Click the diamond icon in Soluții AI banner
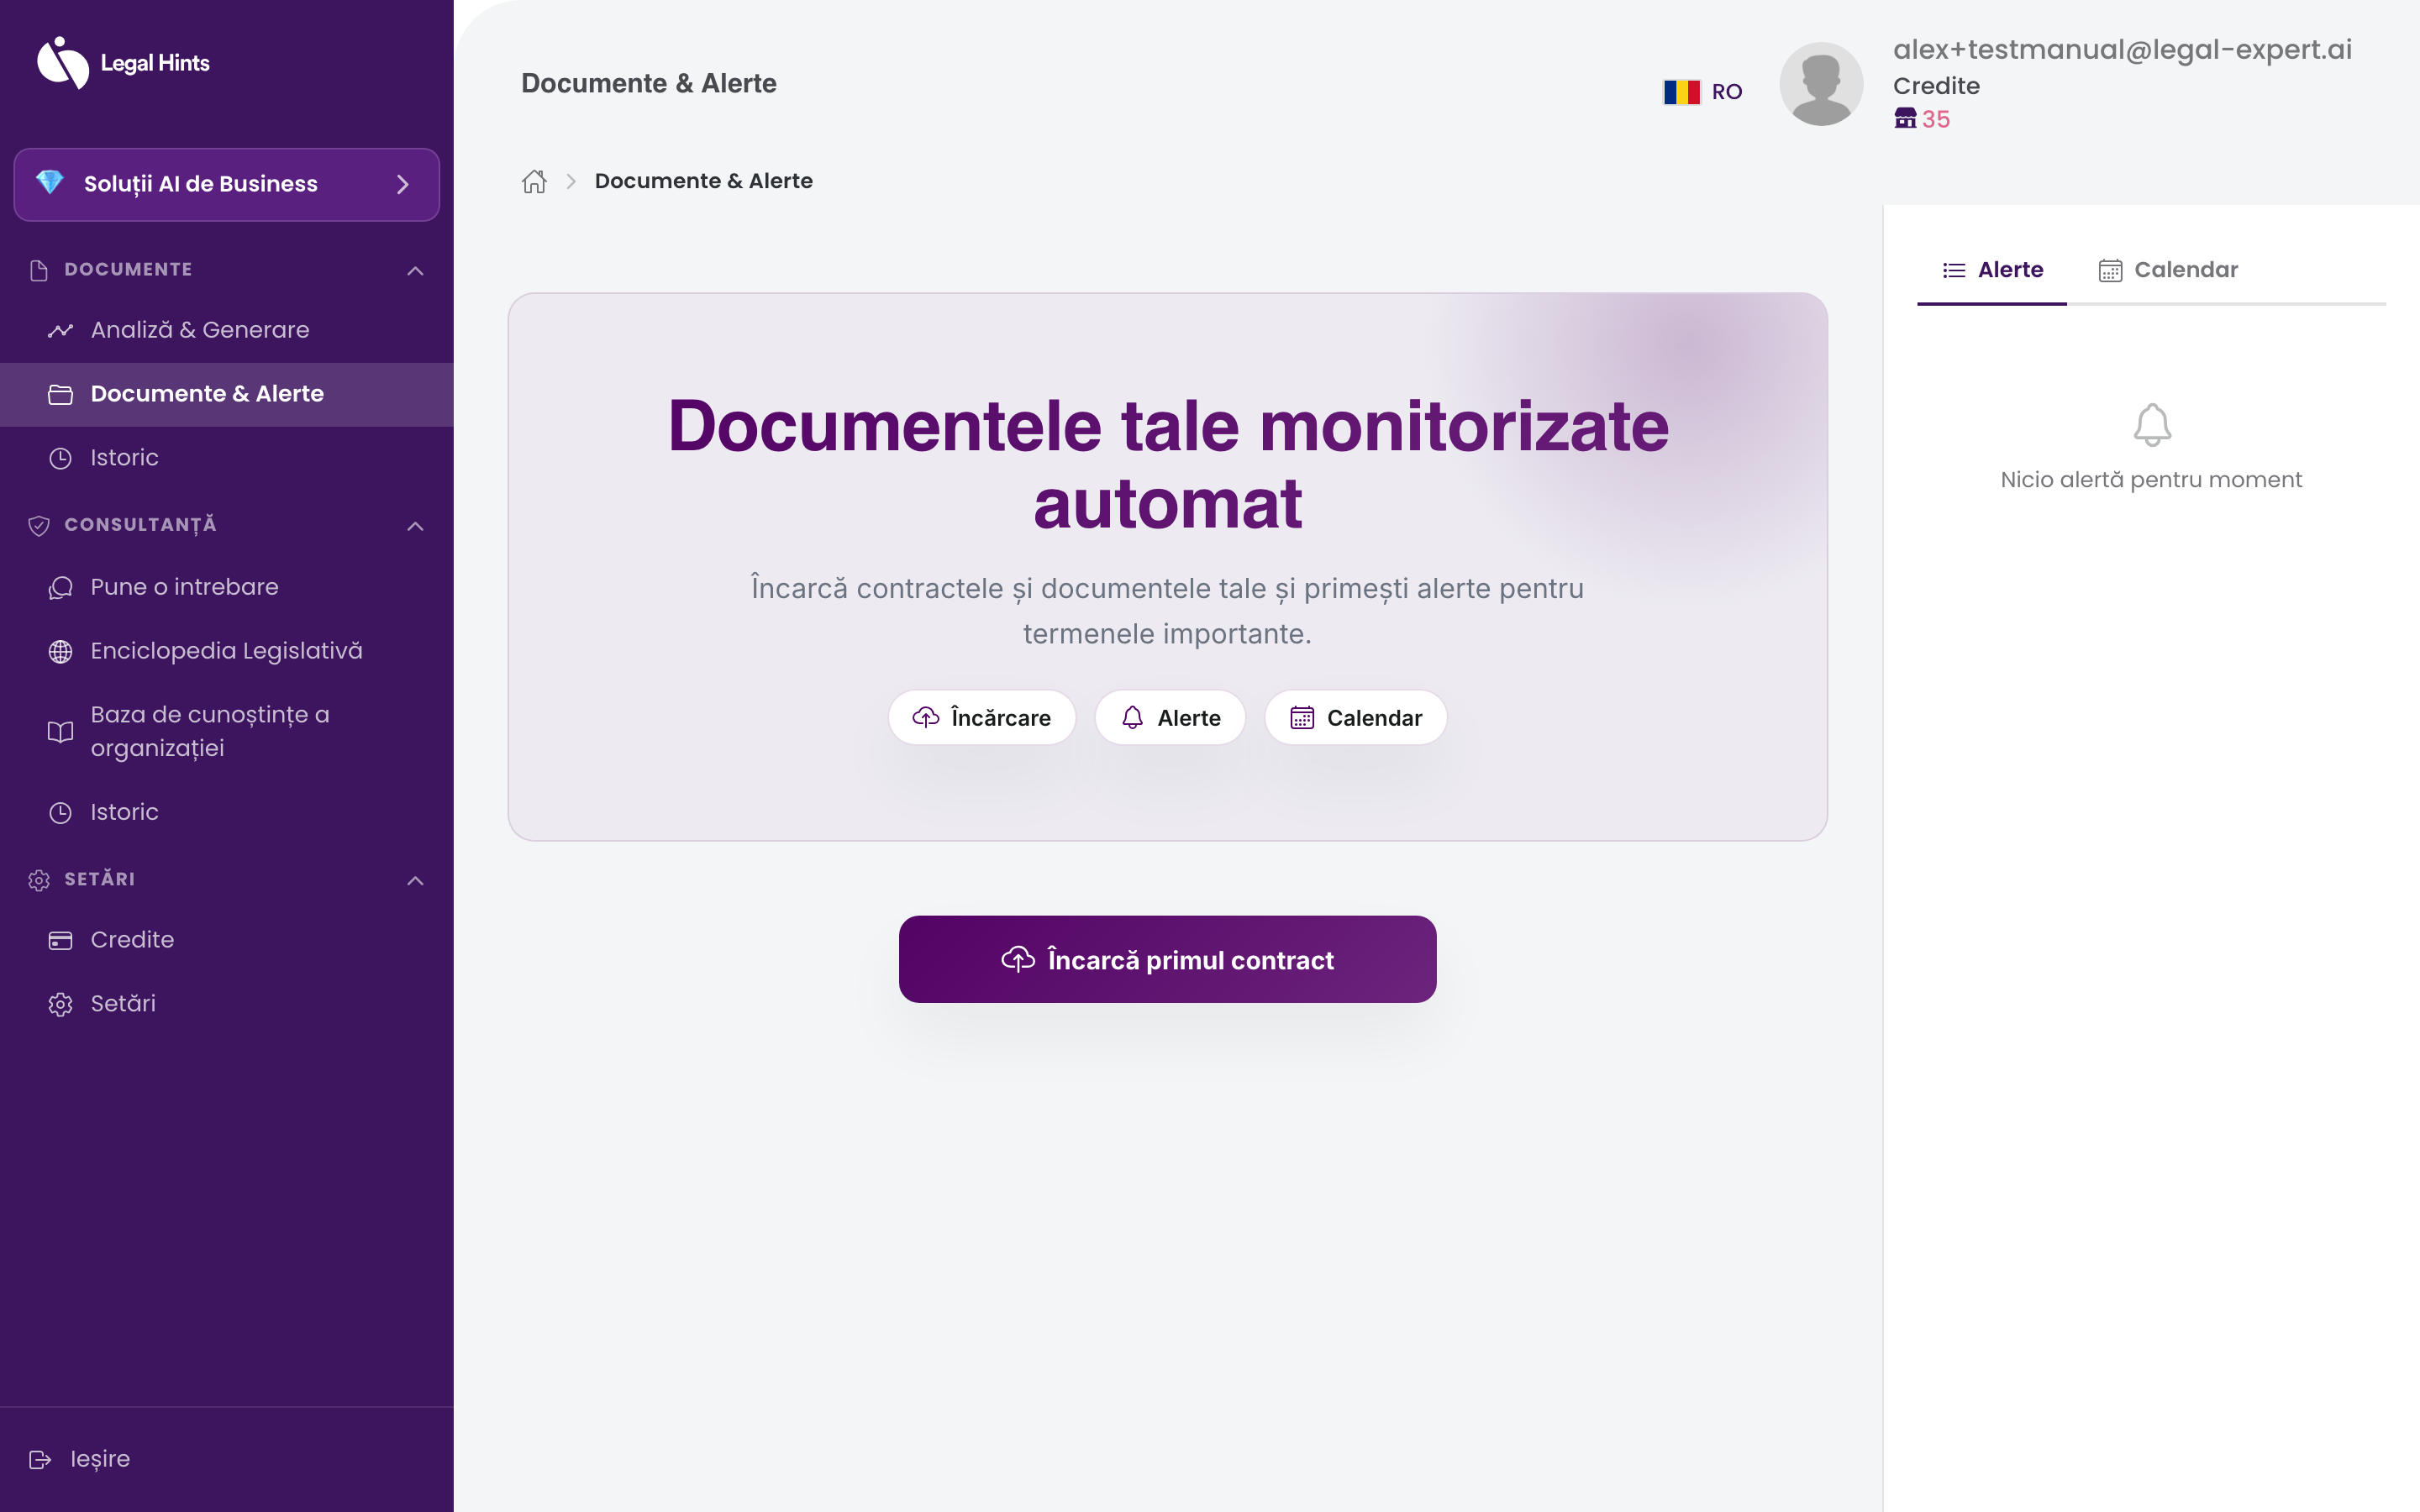 click(50, 183)
